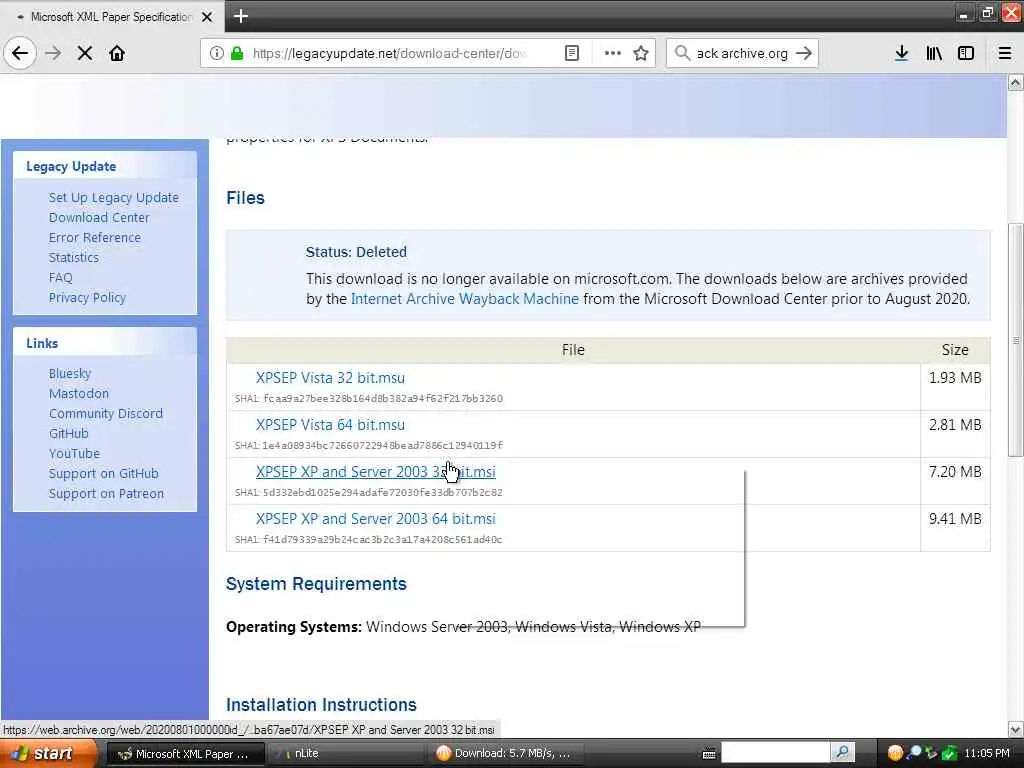This screenshot has width=1024, height=768.
Task: Close the Microsoft XML Paper Specification tab
Action: pos(207,17)
